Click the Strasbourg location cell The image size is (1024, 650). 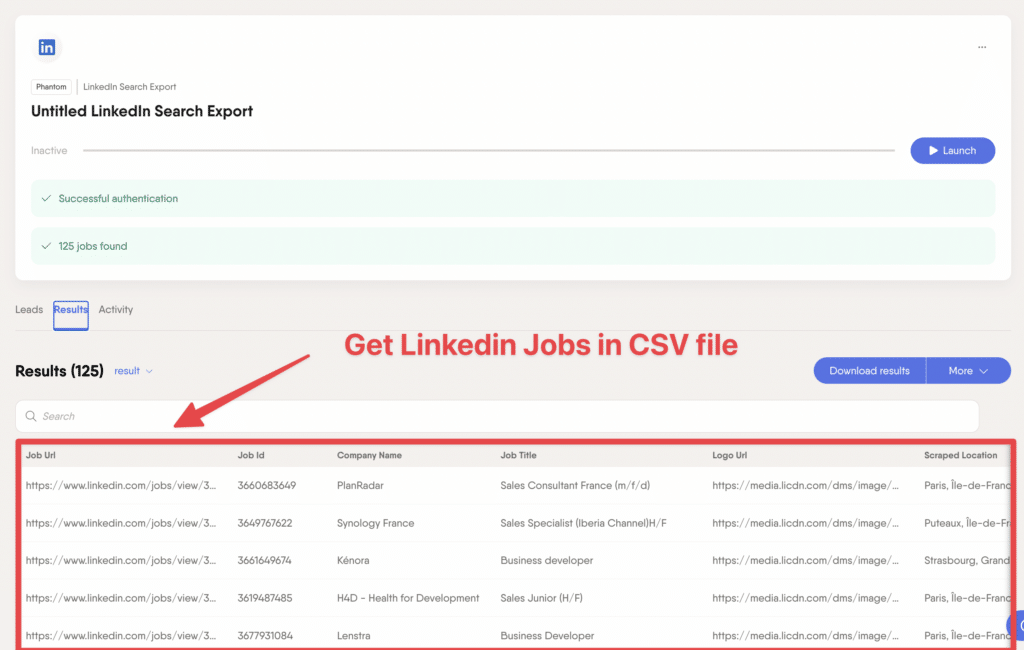tap(967, 561)
